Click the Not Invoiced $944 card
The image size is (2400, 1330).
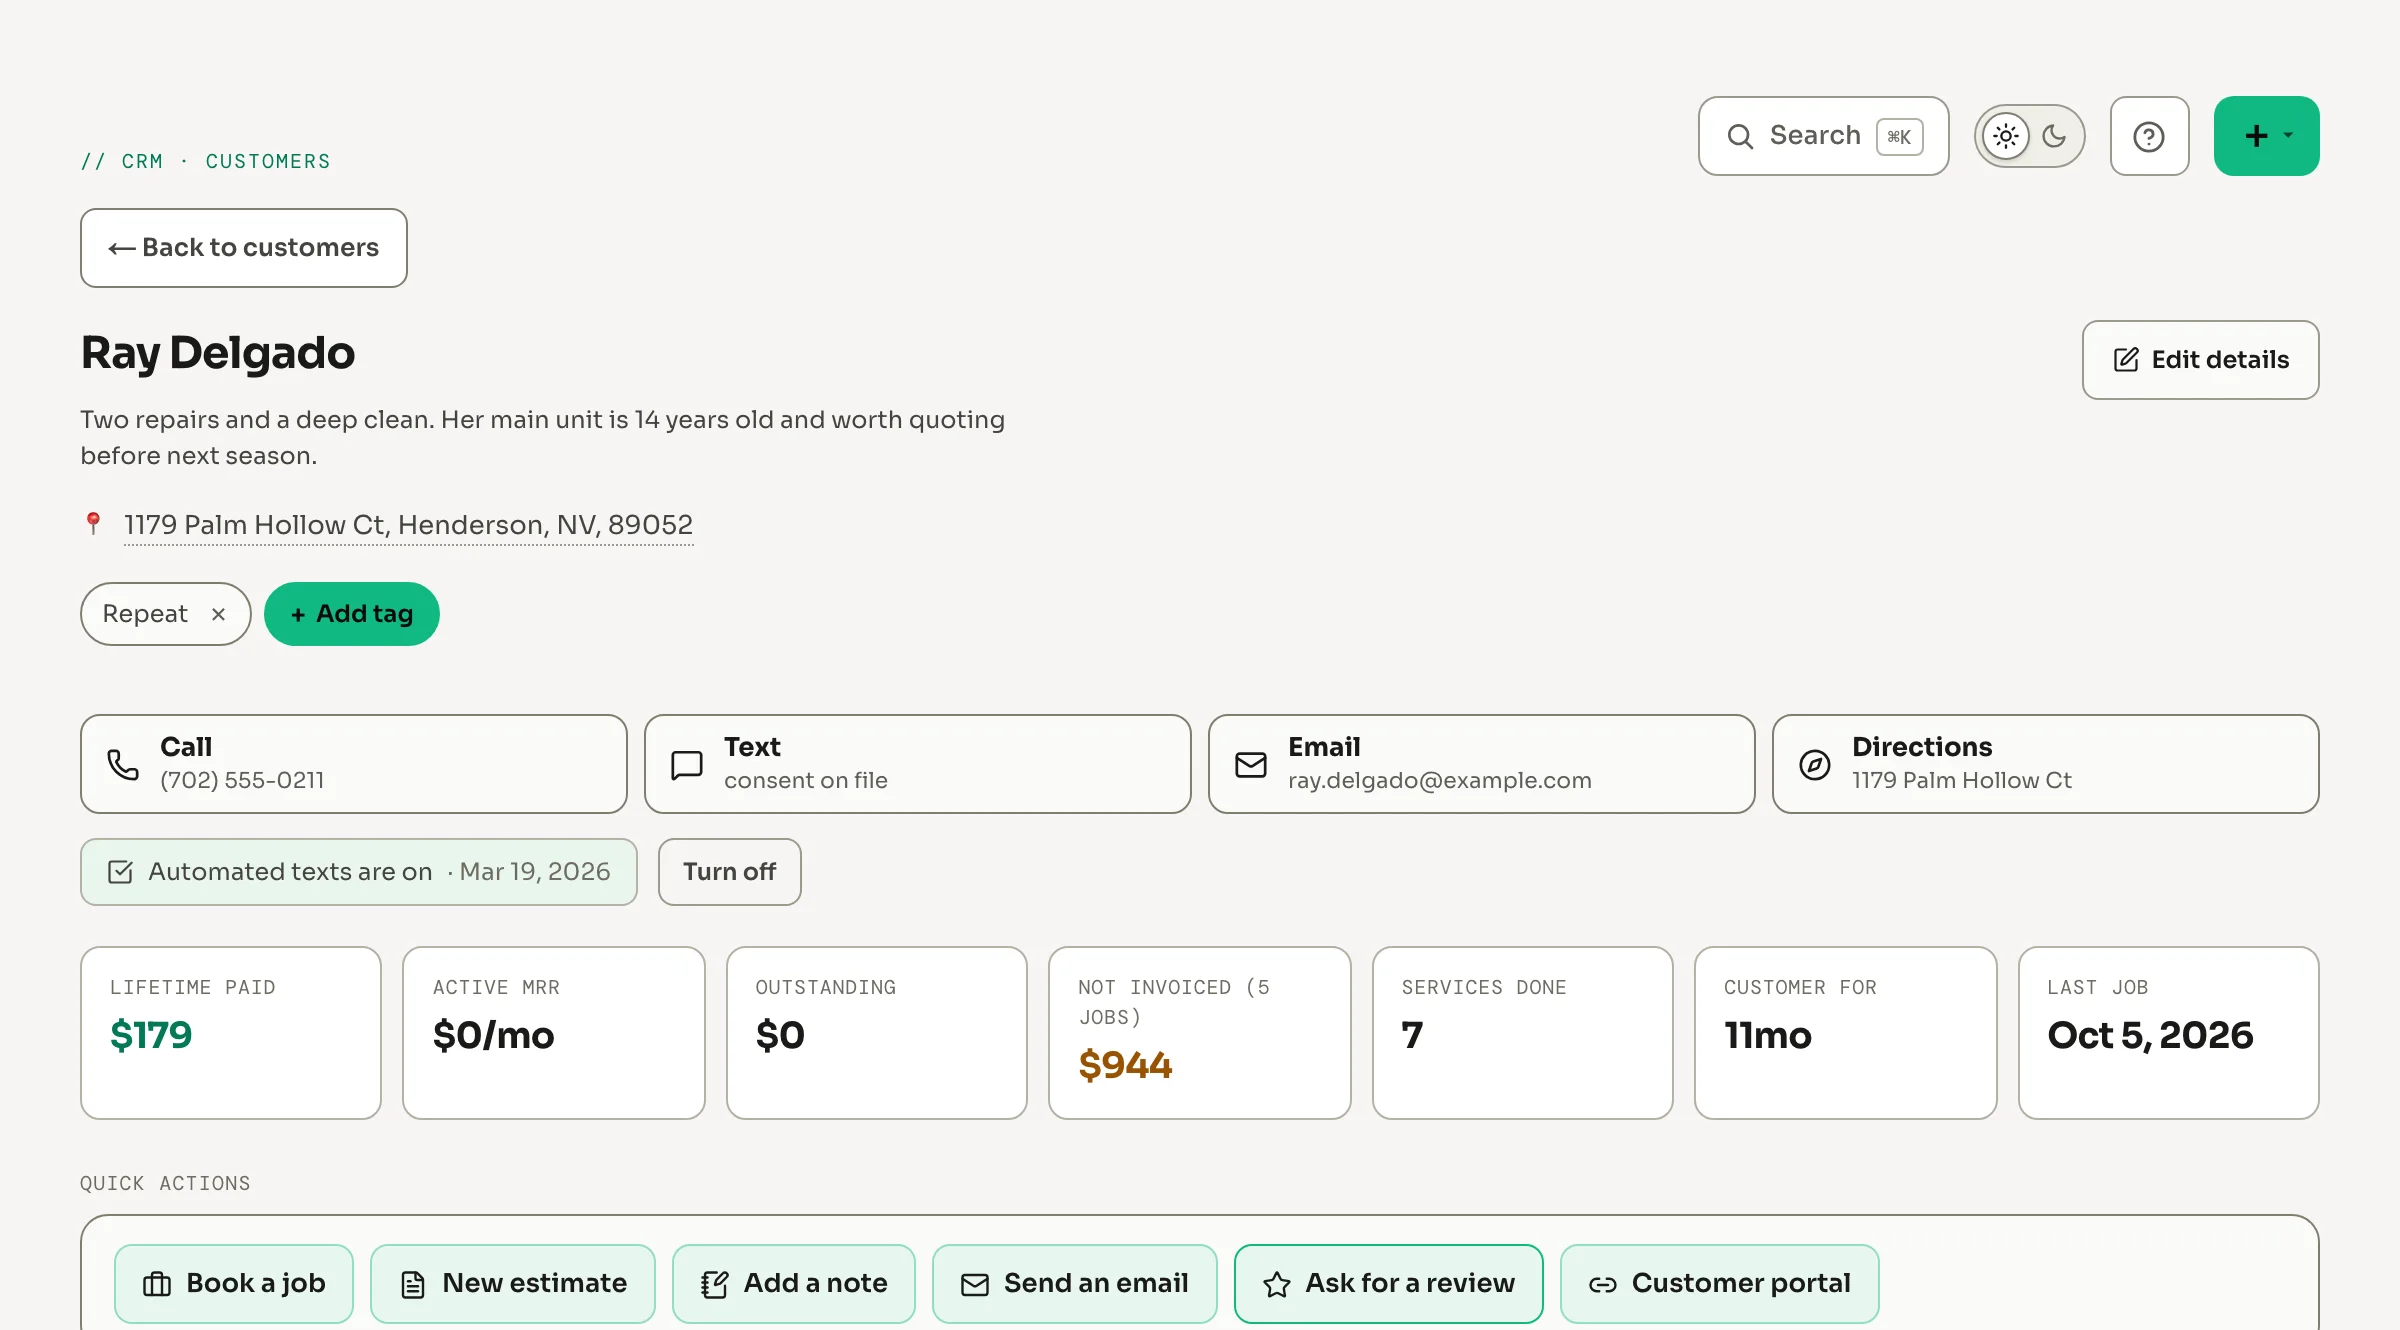click(x=1200, y=1033)
